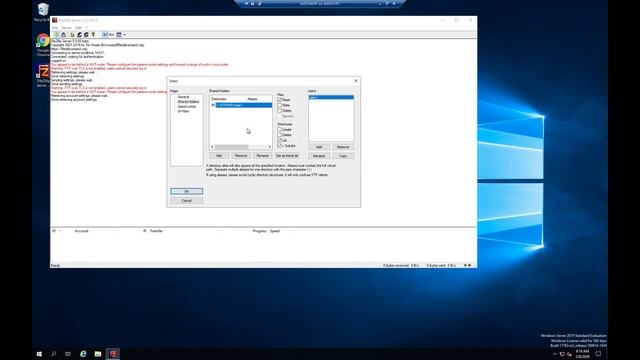Screen dimensions: 640x360
Task: Click Remove under Shared folders list
Action: tap(241, 156)
